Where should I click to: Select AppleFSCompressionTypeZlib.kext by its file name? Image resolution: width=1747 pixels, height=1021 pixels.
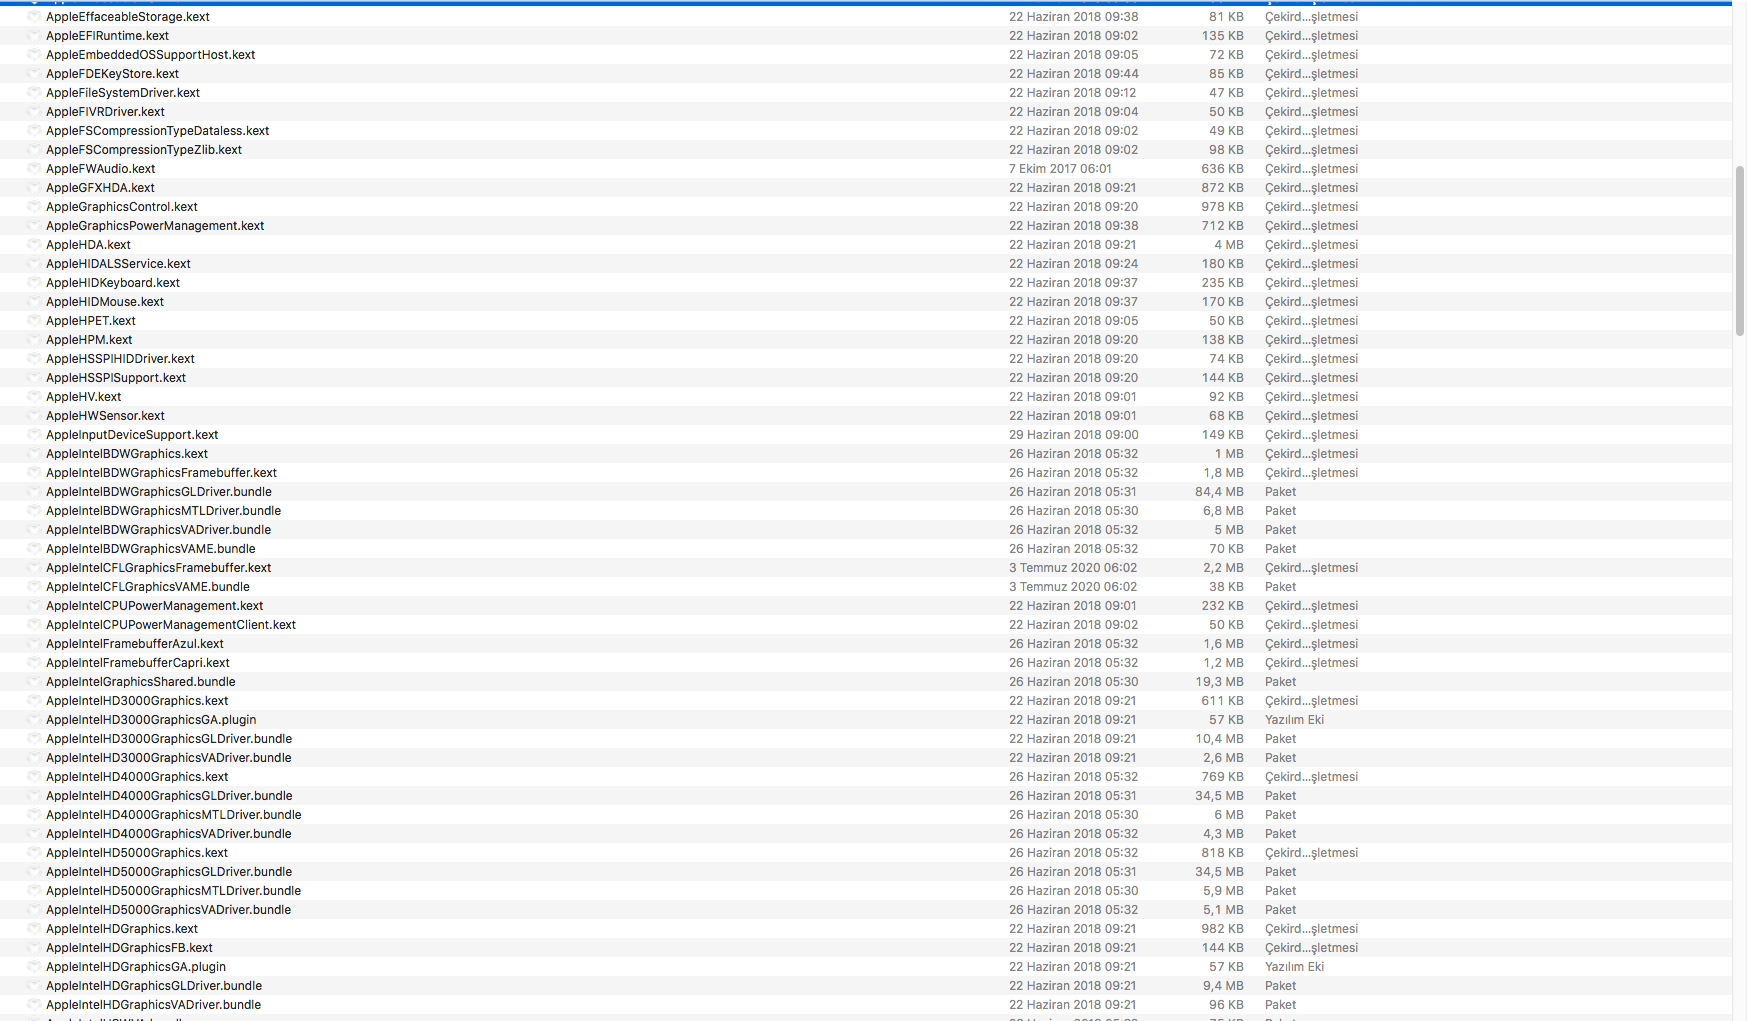click(x=144, y=150)
